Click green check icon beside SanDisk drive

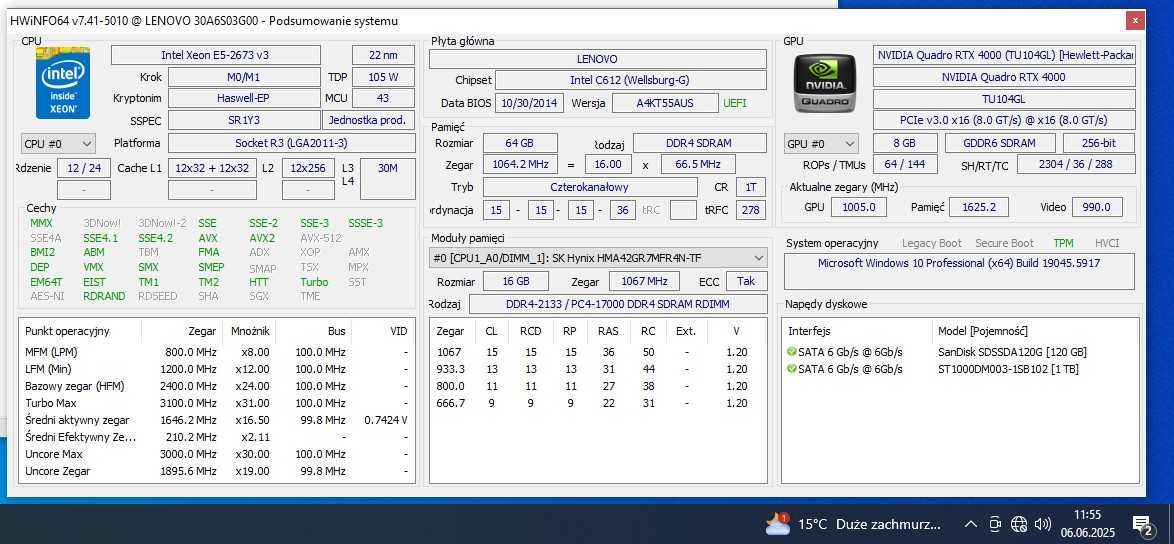pyautogui.click(x=792, y=352)
